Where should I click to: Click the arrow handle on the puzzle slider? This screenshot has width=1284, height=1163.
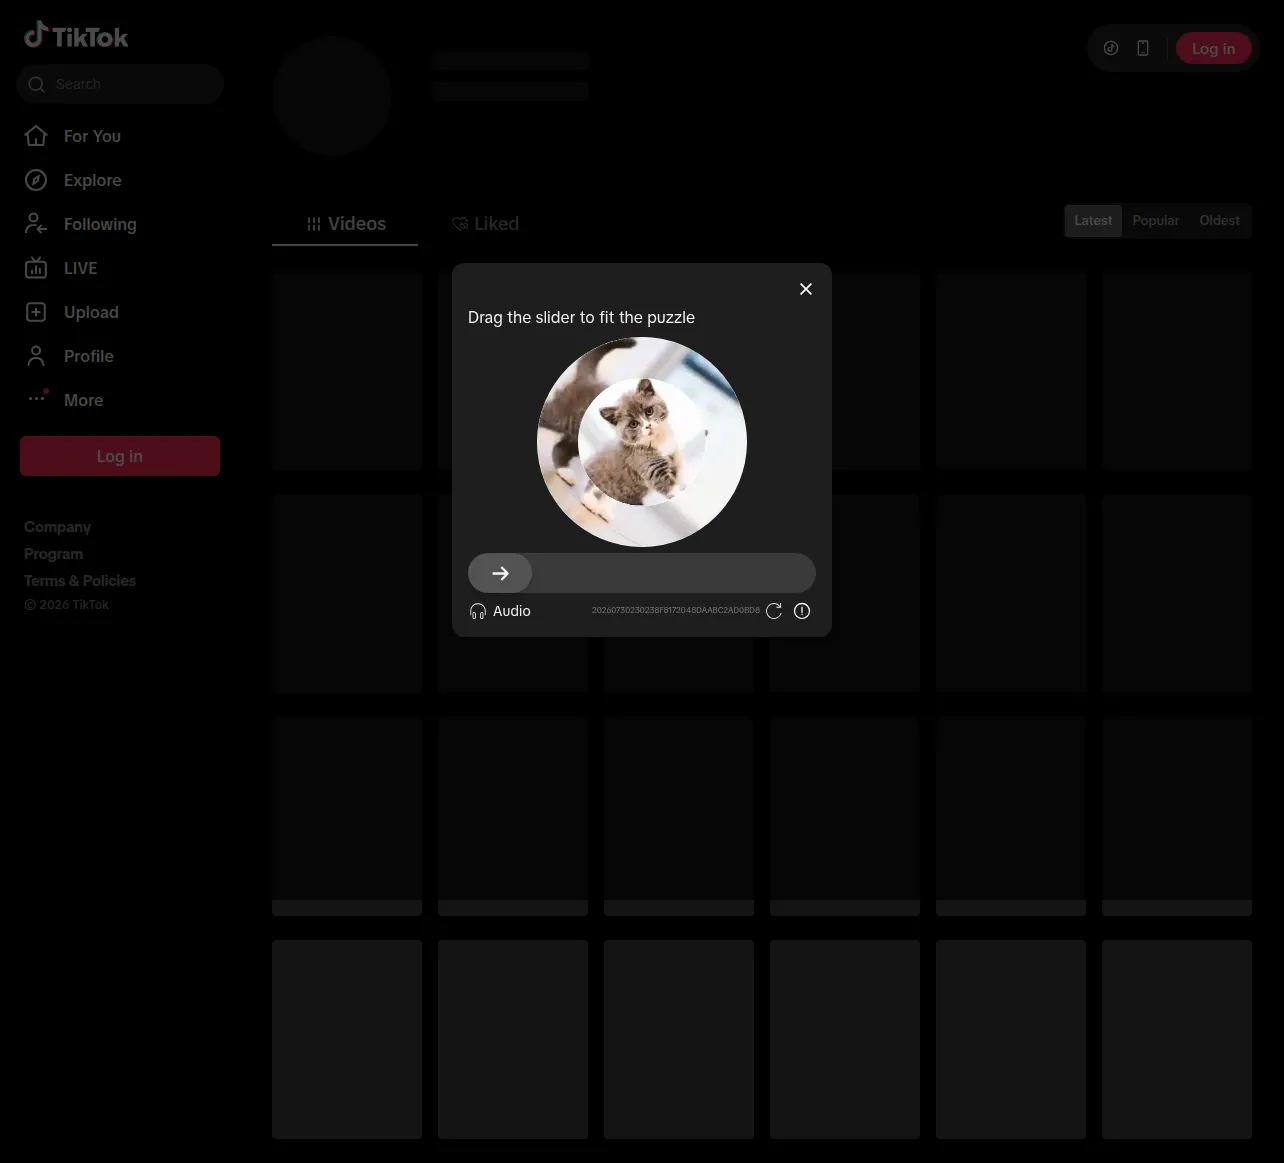pyautogui.click(x=500, y=573)
